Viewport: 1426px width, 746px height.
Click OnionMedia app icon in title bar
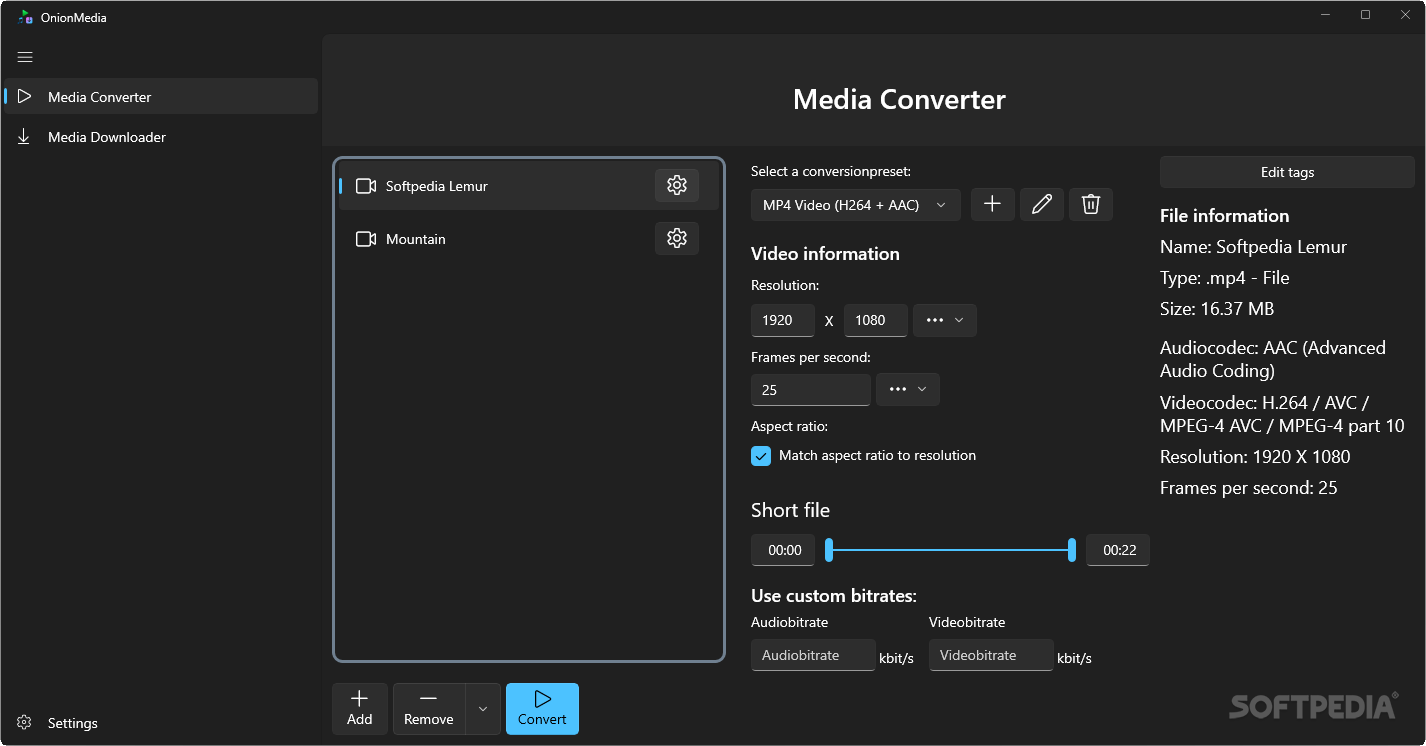pyautogui.click(x=26, y=17)
